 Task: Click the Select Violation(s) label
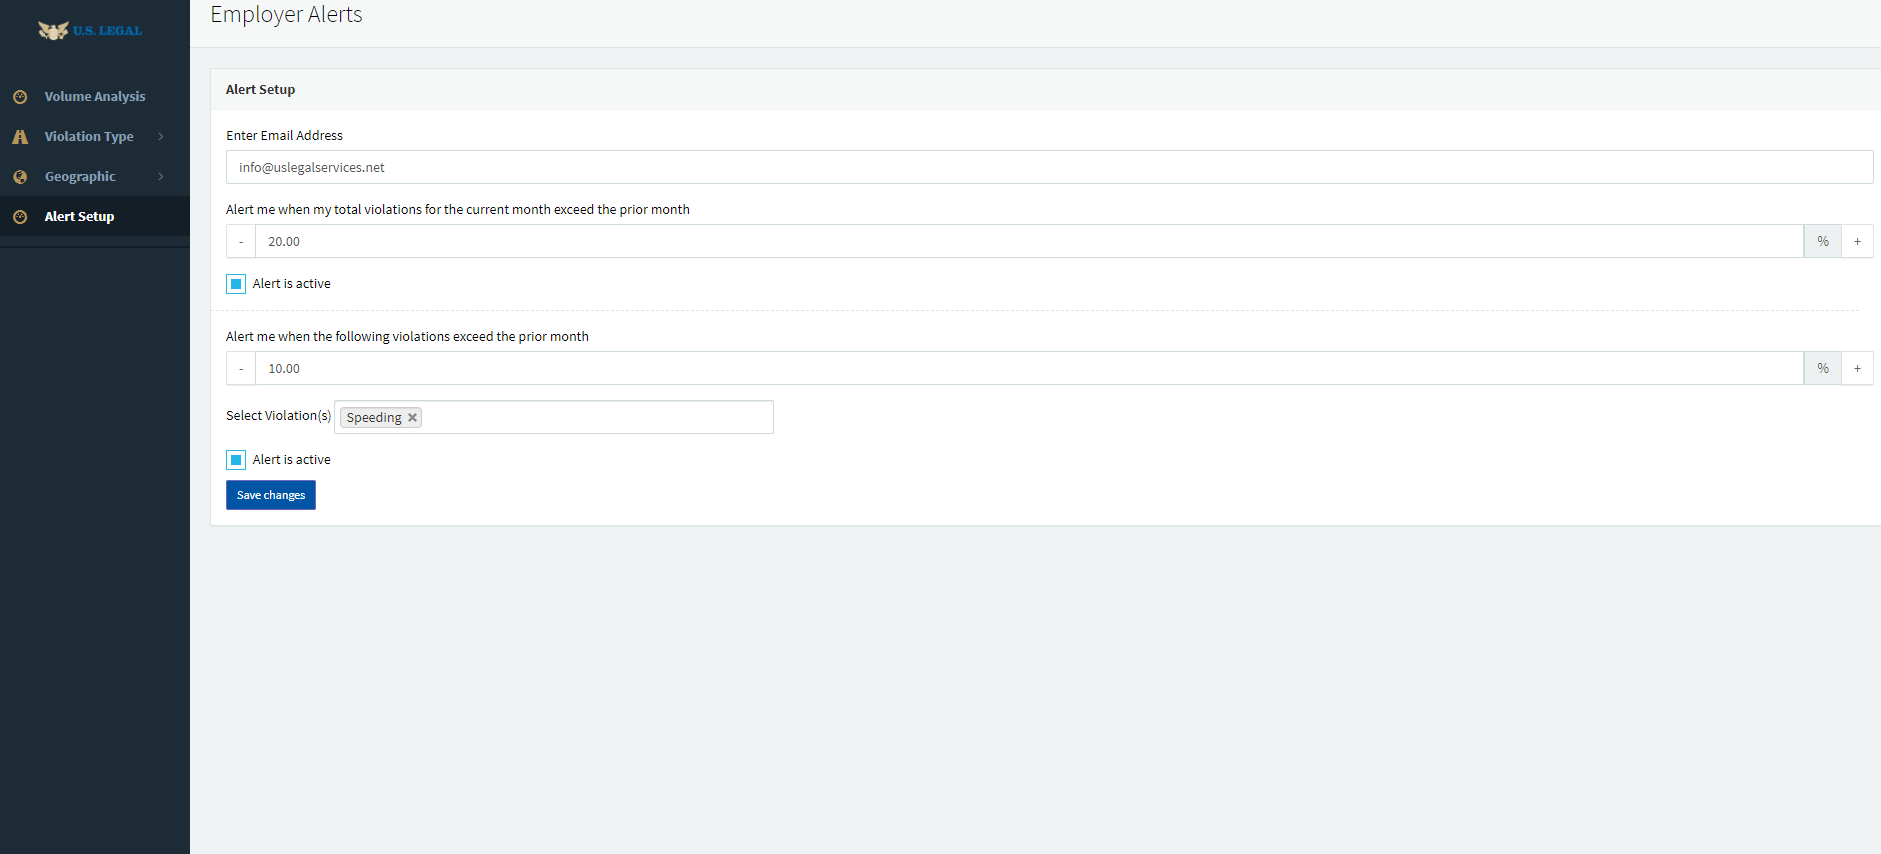278,415
